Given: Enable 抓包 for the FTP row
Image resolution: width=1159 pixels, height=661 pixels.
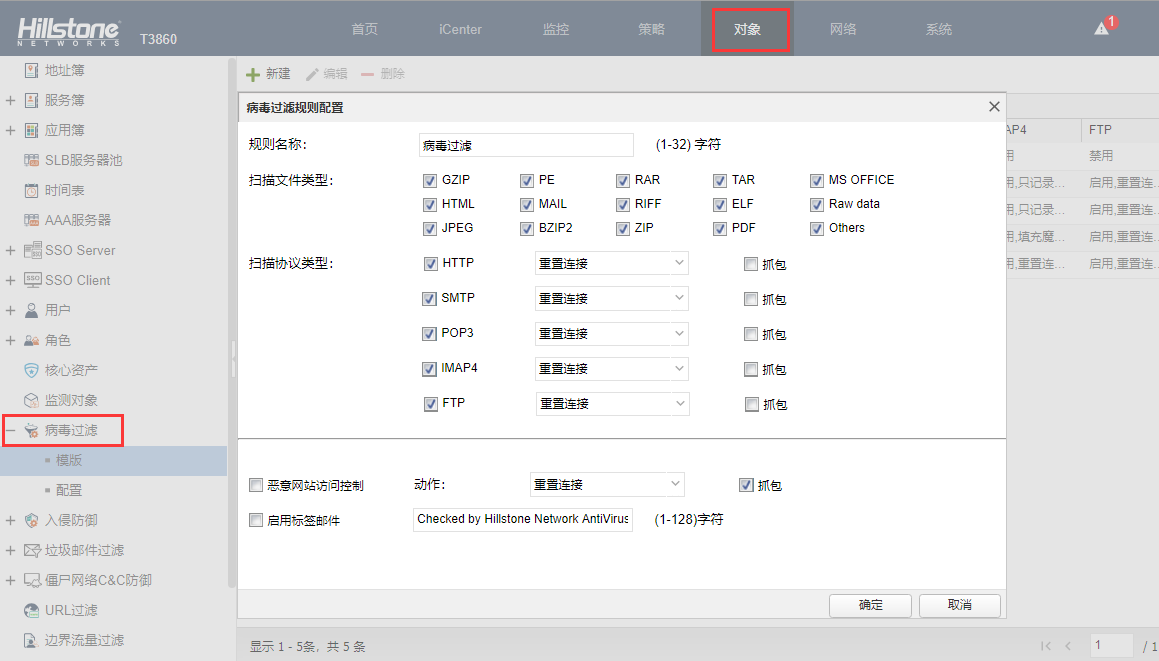Looking at the screenshot, I should (x=752, y=404).
